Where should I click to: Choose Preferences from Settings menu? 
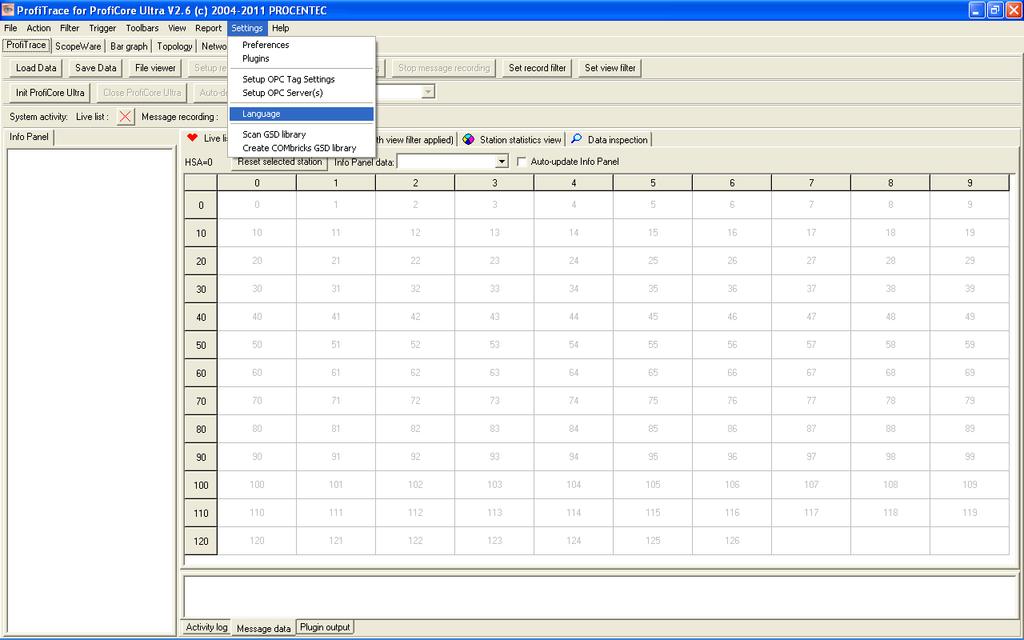[x=301, y=44]
